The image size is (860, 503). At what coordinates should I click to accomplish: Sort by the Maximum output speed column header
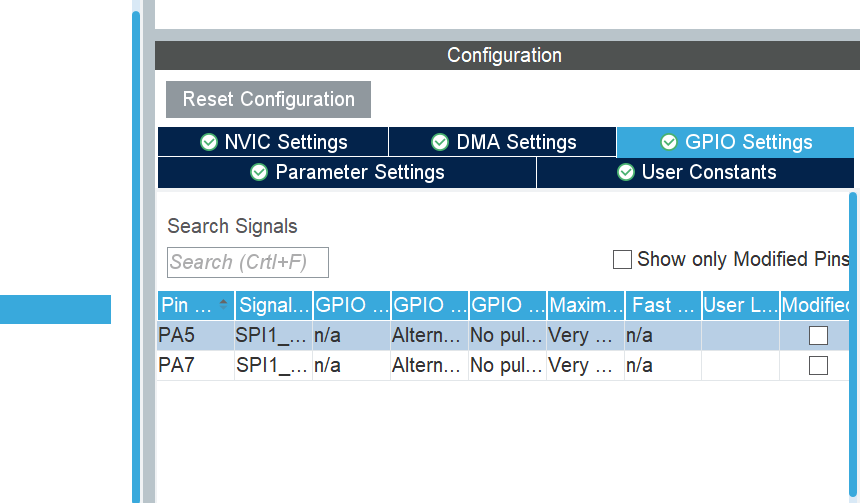pos(586,305)
